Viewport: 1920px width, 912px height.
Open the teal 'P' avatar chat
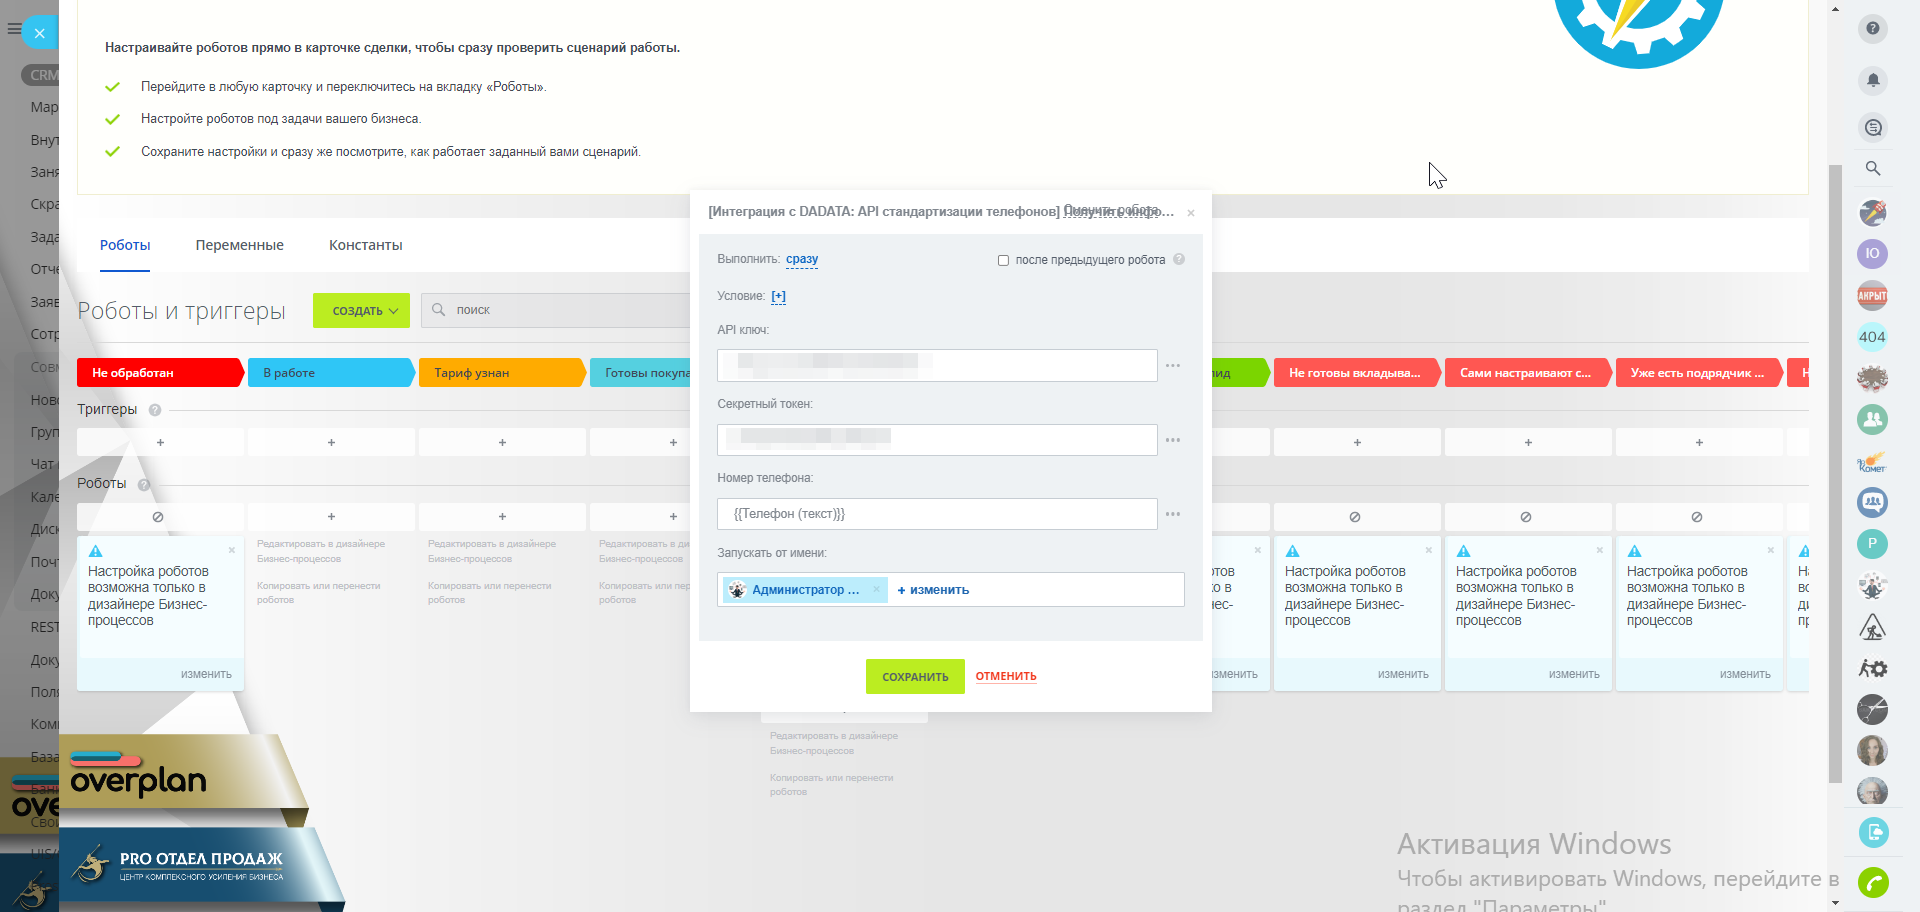[1872, 543]
